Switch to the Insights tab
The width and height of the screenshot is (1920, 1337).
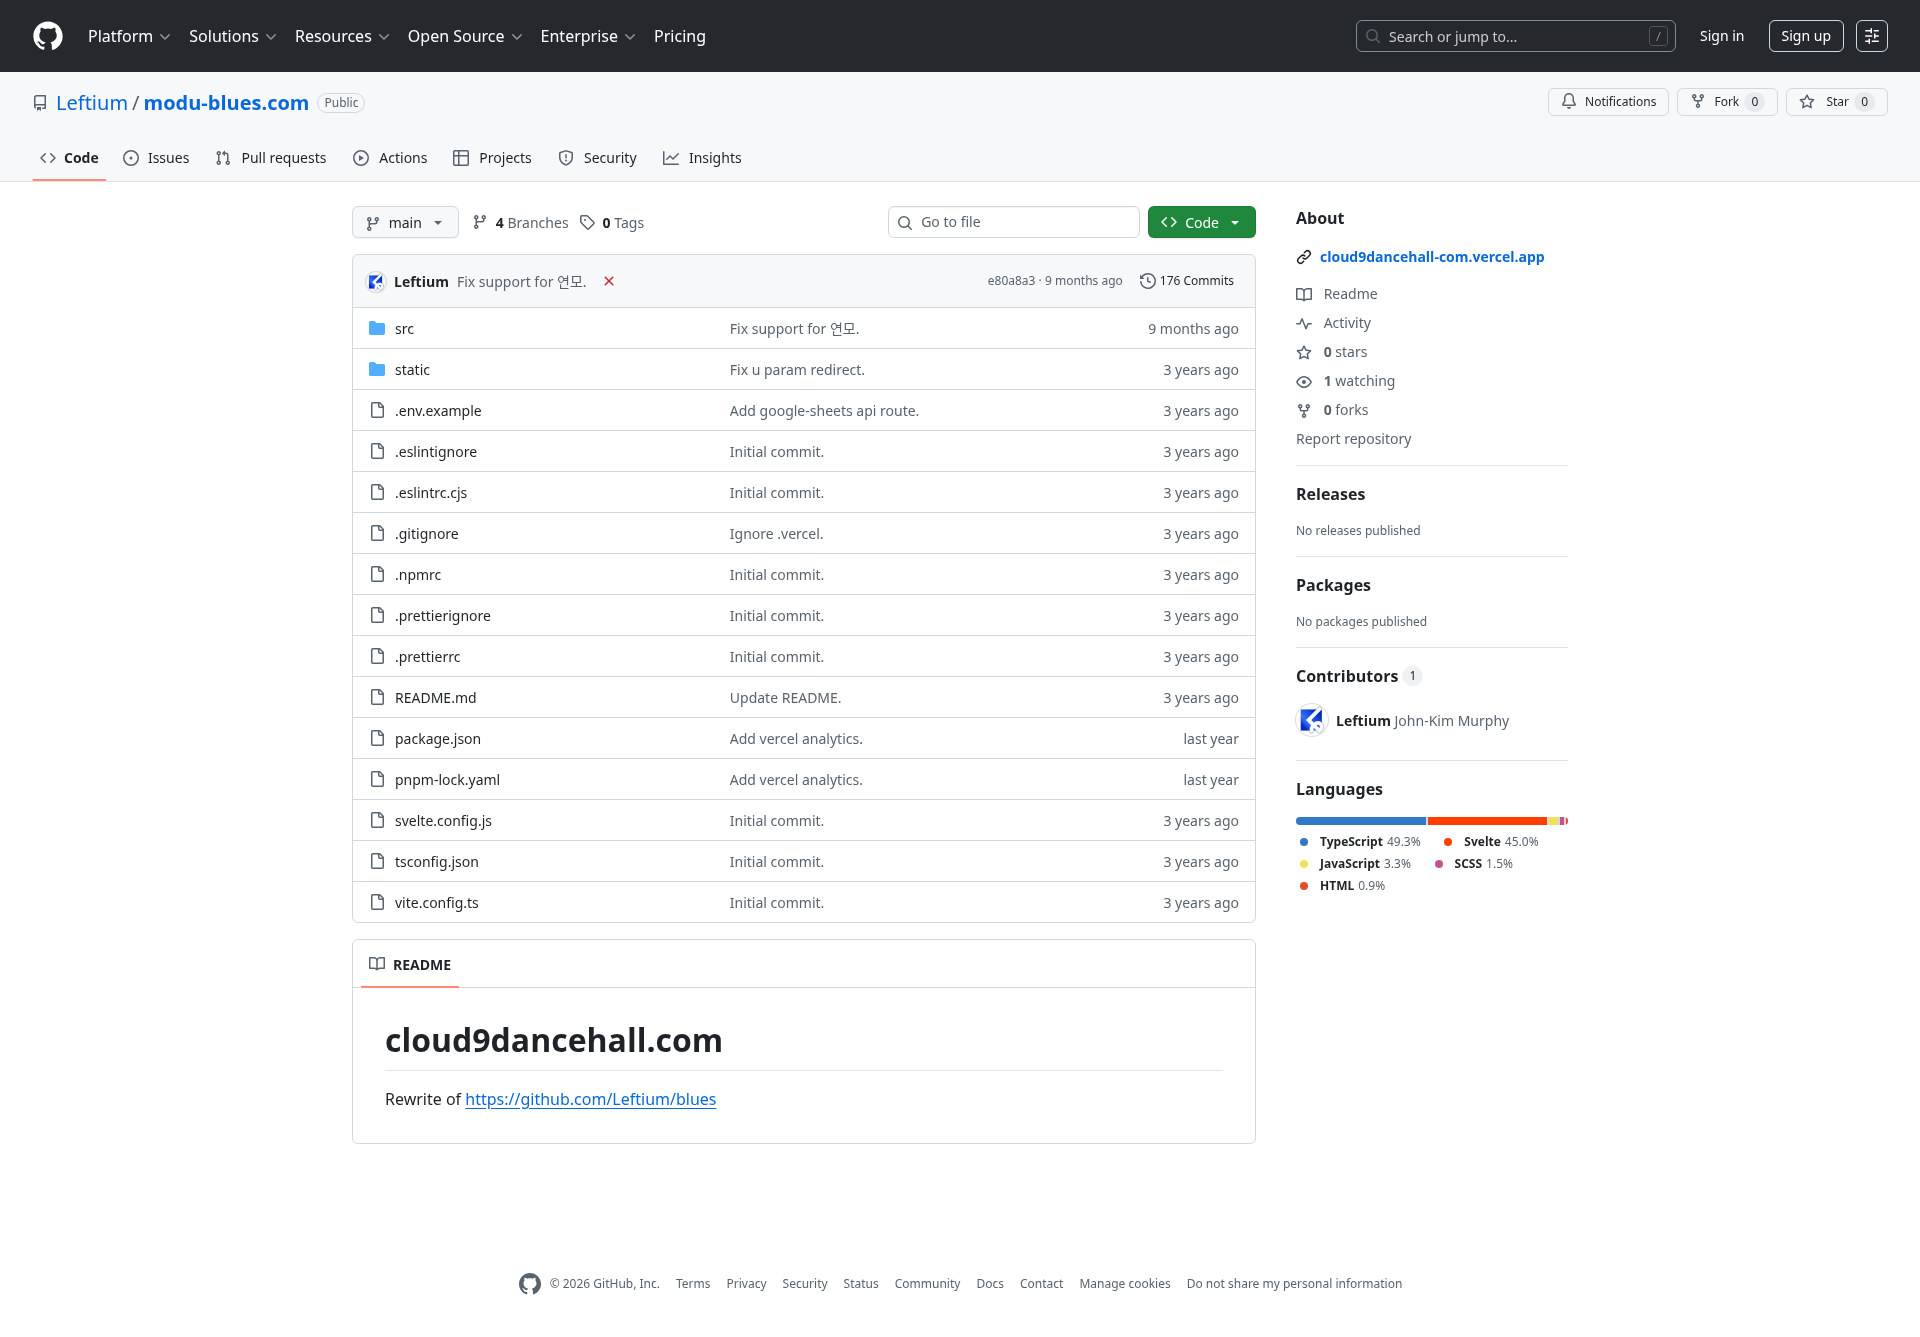(702, 158)
